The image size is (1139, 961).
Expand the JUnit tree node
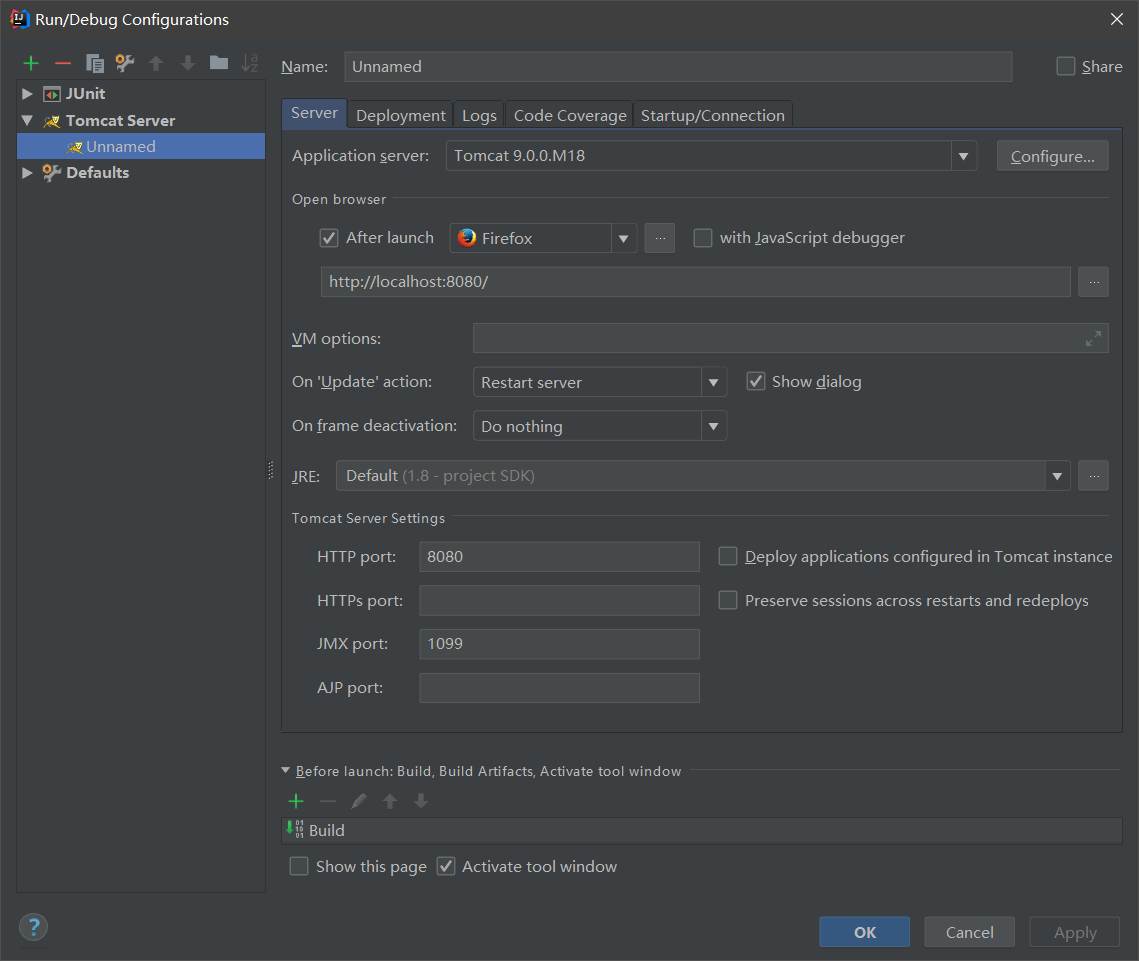27,94
